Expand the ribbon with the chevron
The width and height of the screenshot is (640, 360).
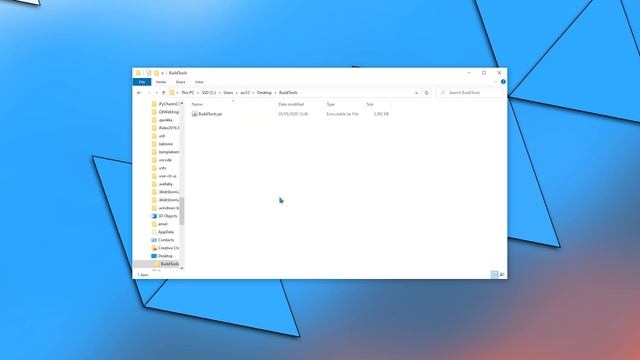[x=496, y=82]
